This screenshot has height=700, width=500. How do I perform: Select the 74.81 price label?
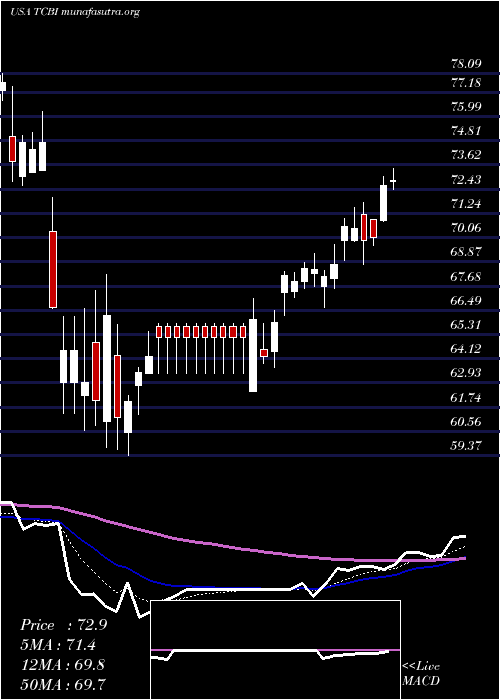(466, 131)
